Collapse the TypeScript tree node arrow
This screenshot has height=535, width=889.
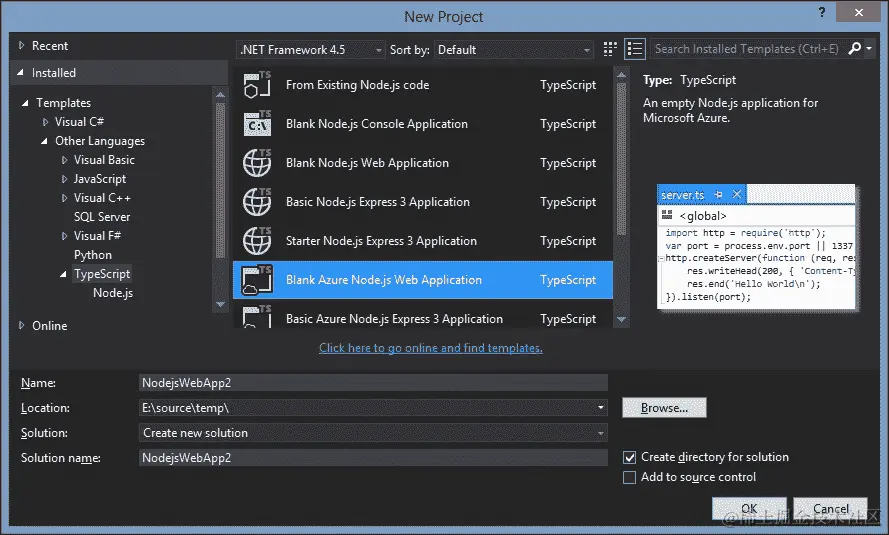click(63, 274)
